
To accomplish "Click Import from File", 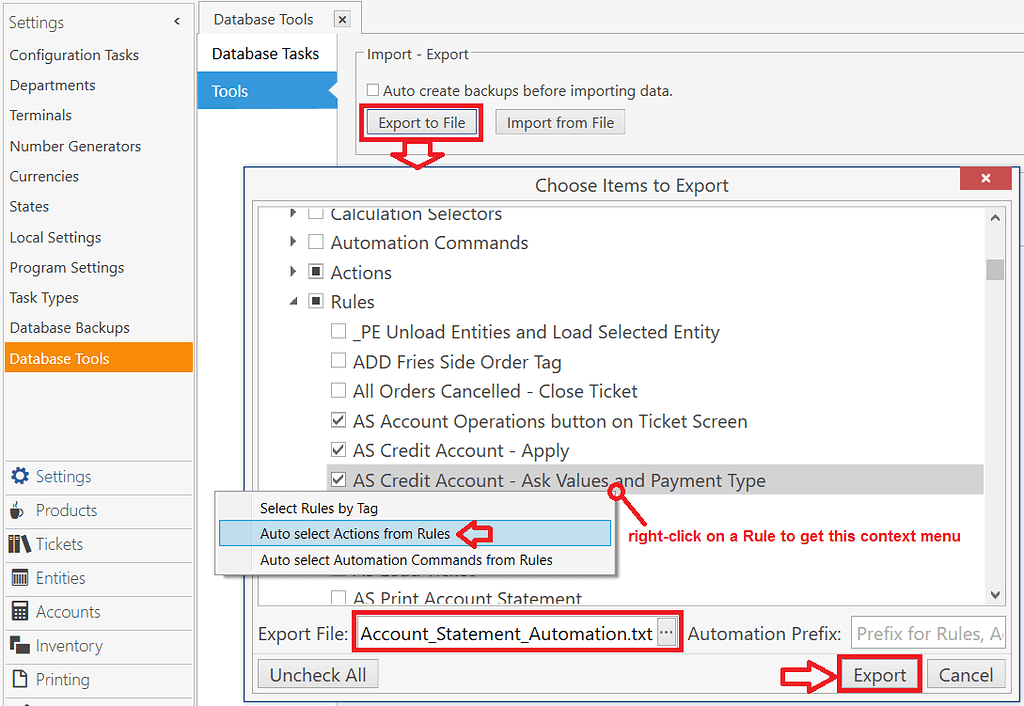I will point(560,121).
